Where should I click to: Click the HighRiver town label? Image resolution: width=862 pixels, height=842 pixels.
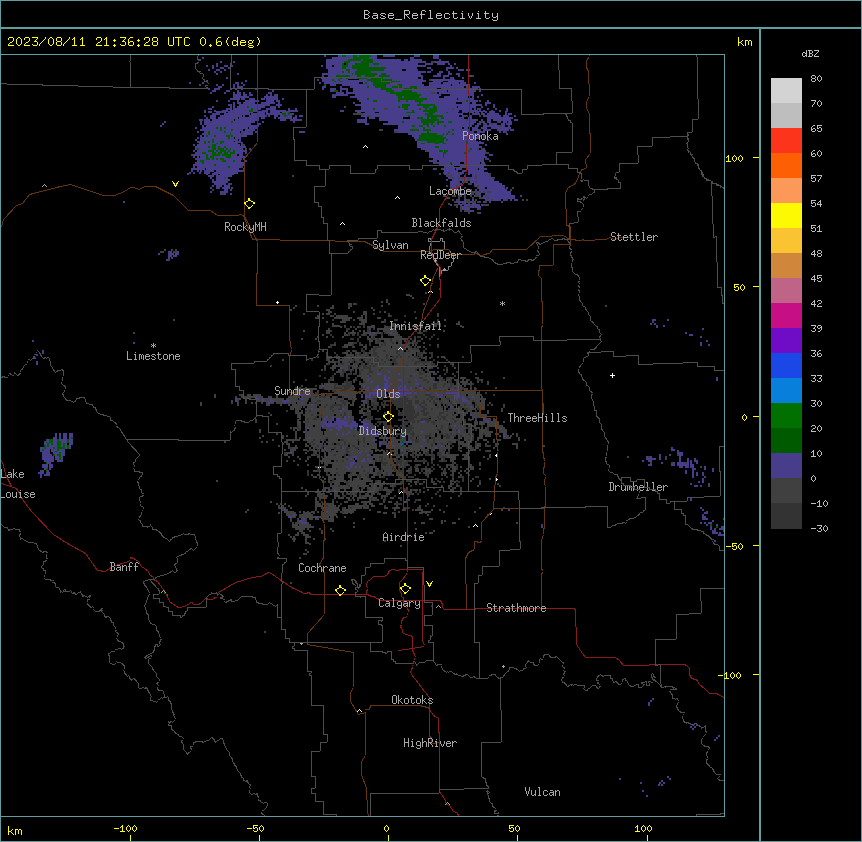point(430,743)
